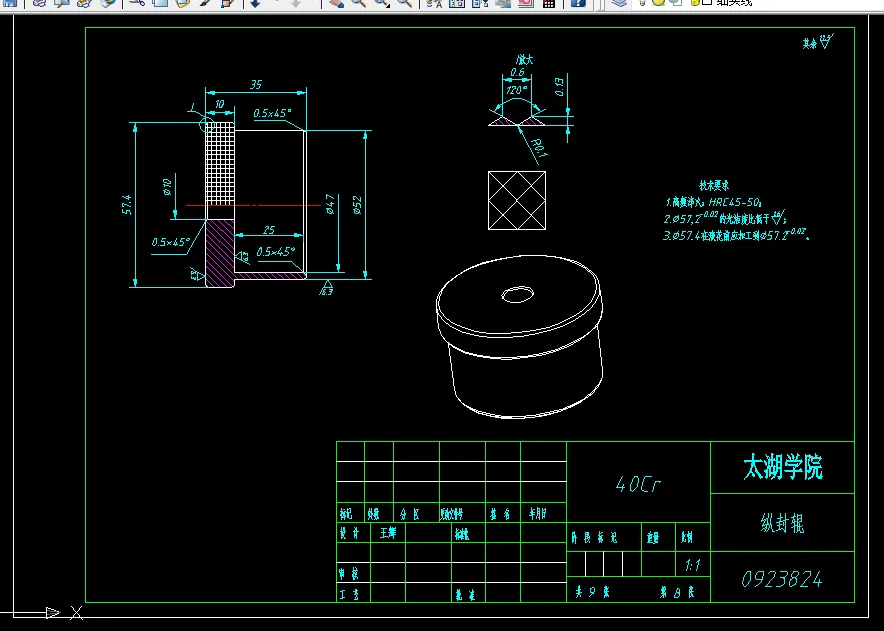Select the designer name 王辉

[x=388, y=533]
